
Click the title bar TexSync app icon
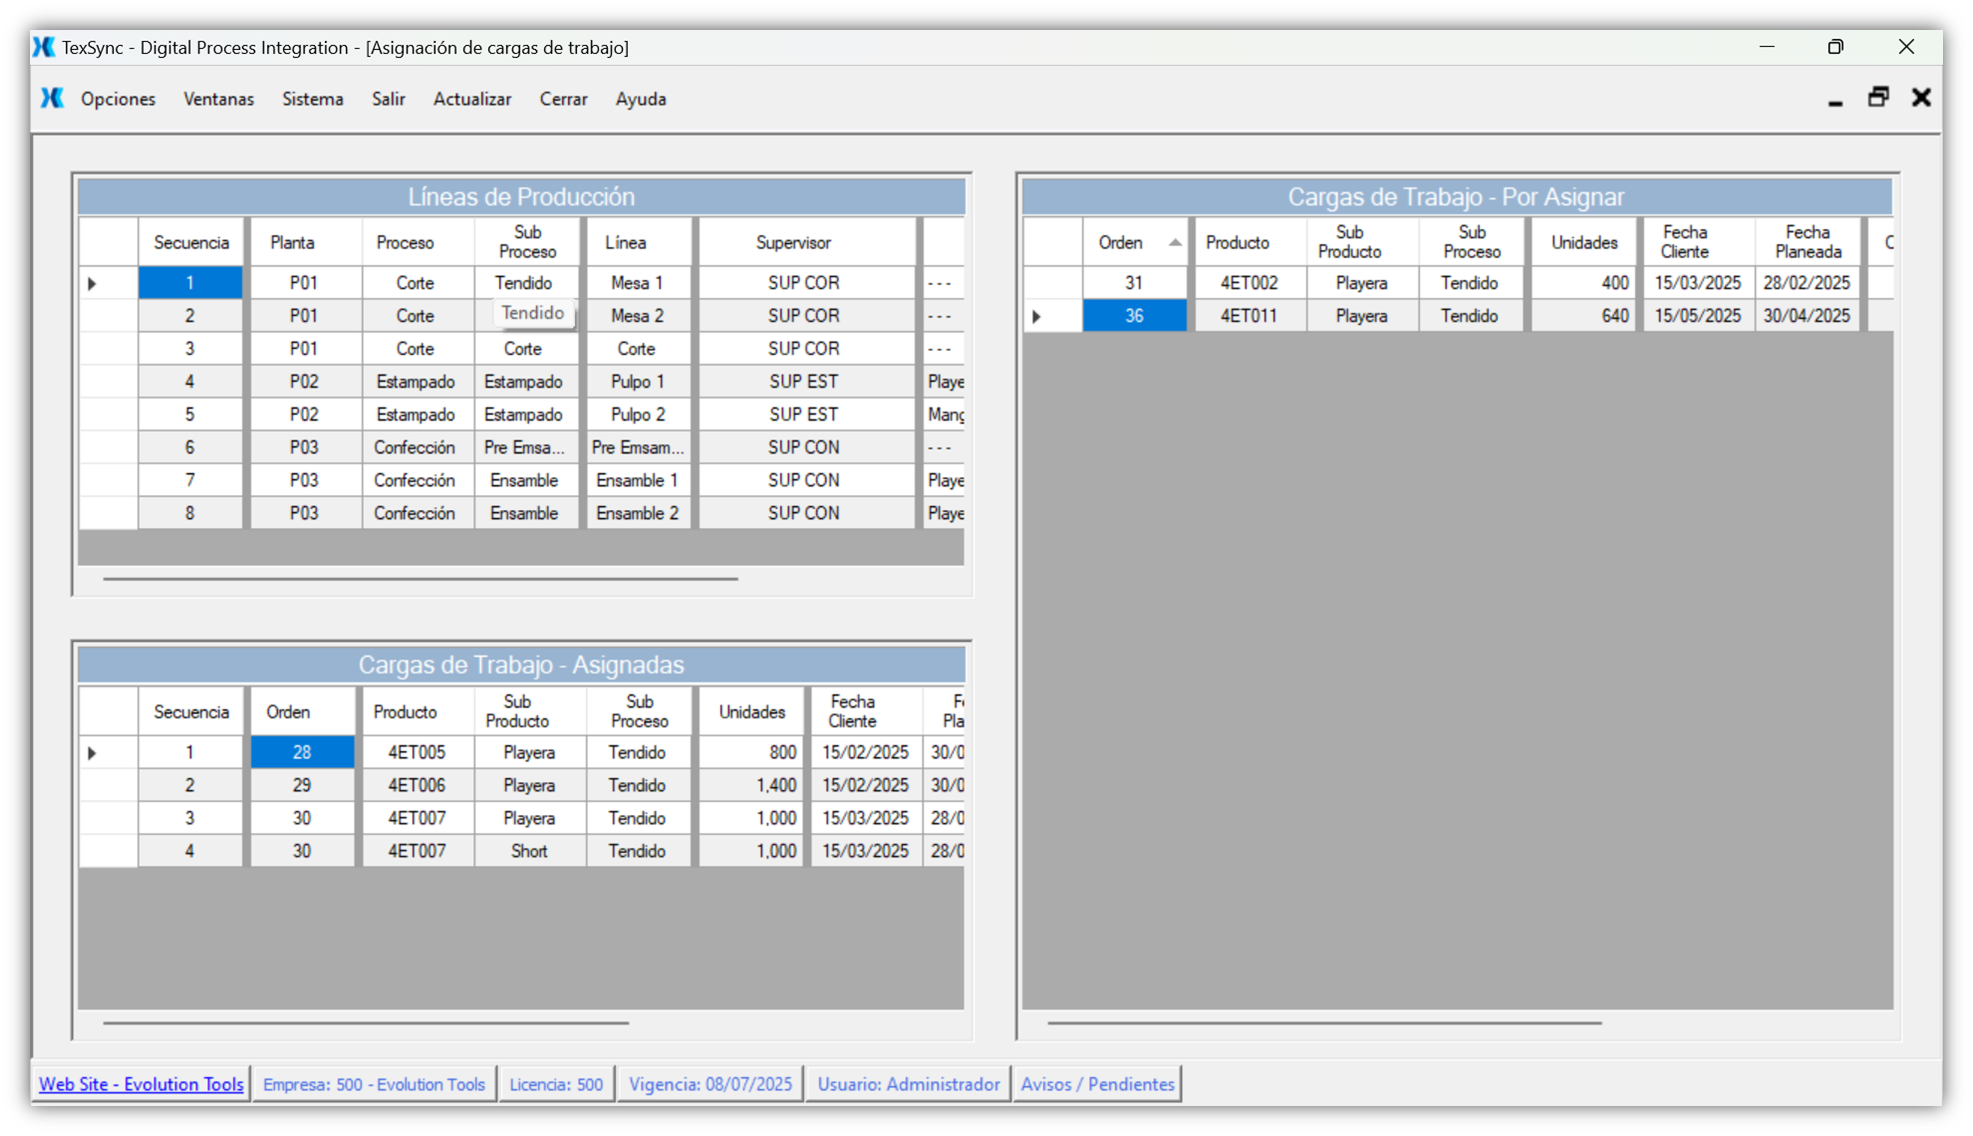pyautogui.click(x=44, y=47)
